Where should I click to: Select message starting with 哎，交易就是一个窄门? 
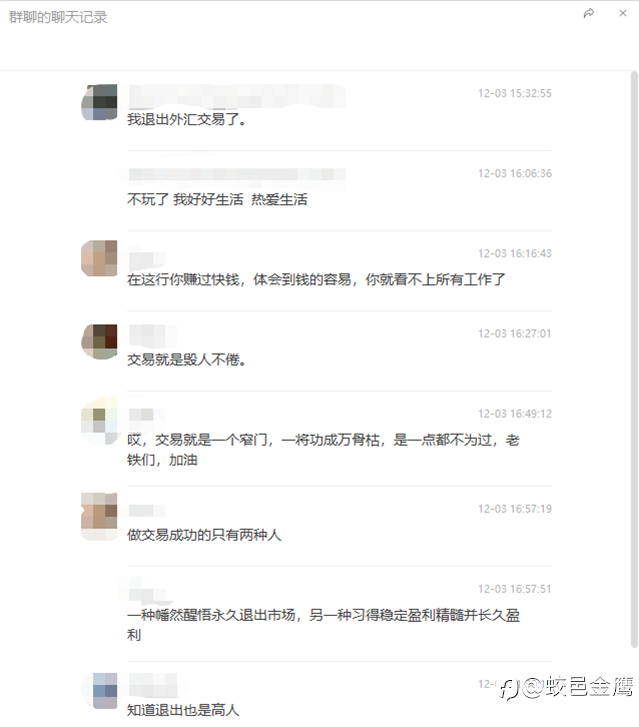pyautogui.click(x=323, y=450)
